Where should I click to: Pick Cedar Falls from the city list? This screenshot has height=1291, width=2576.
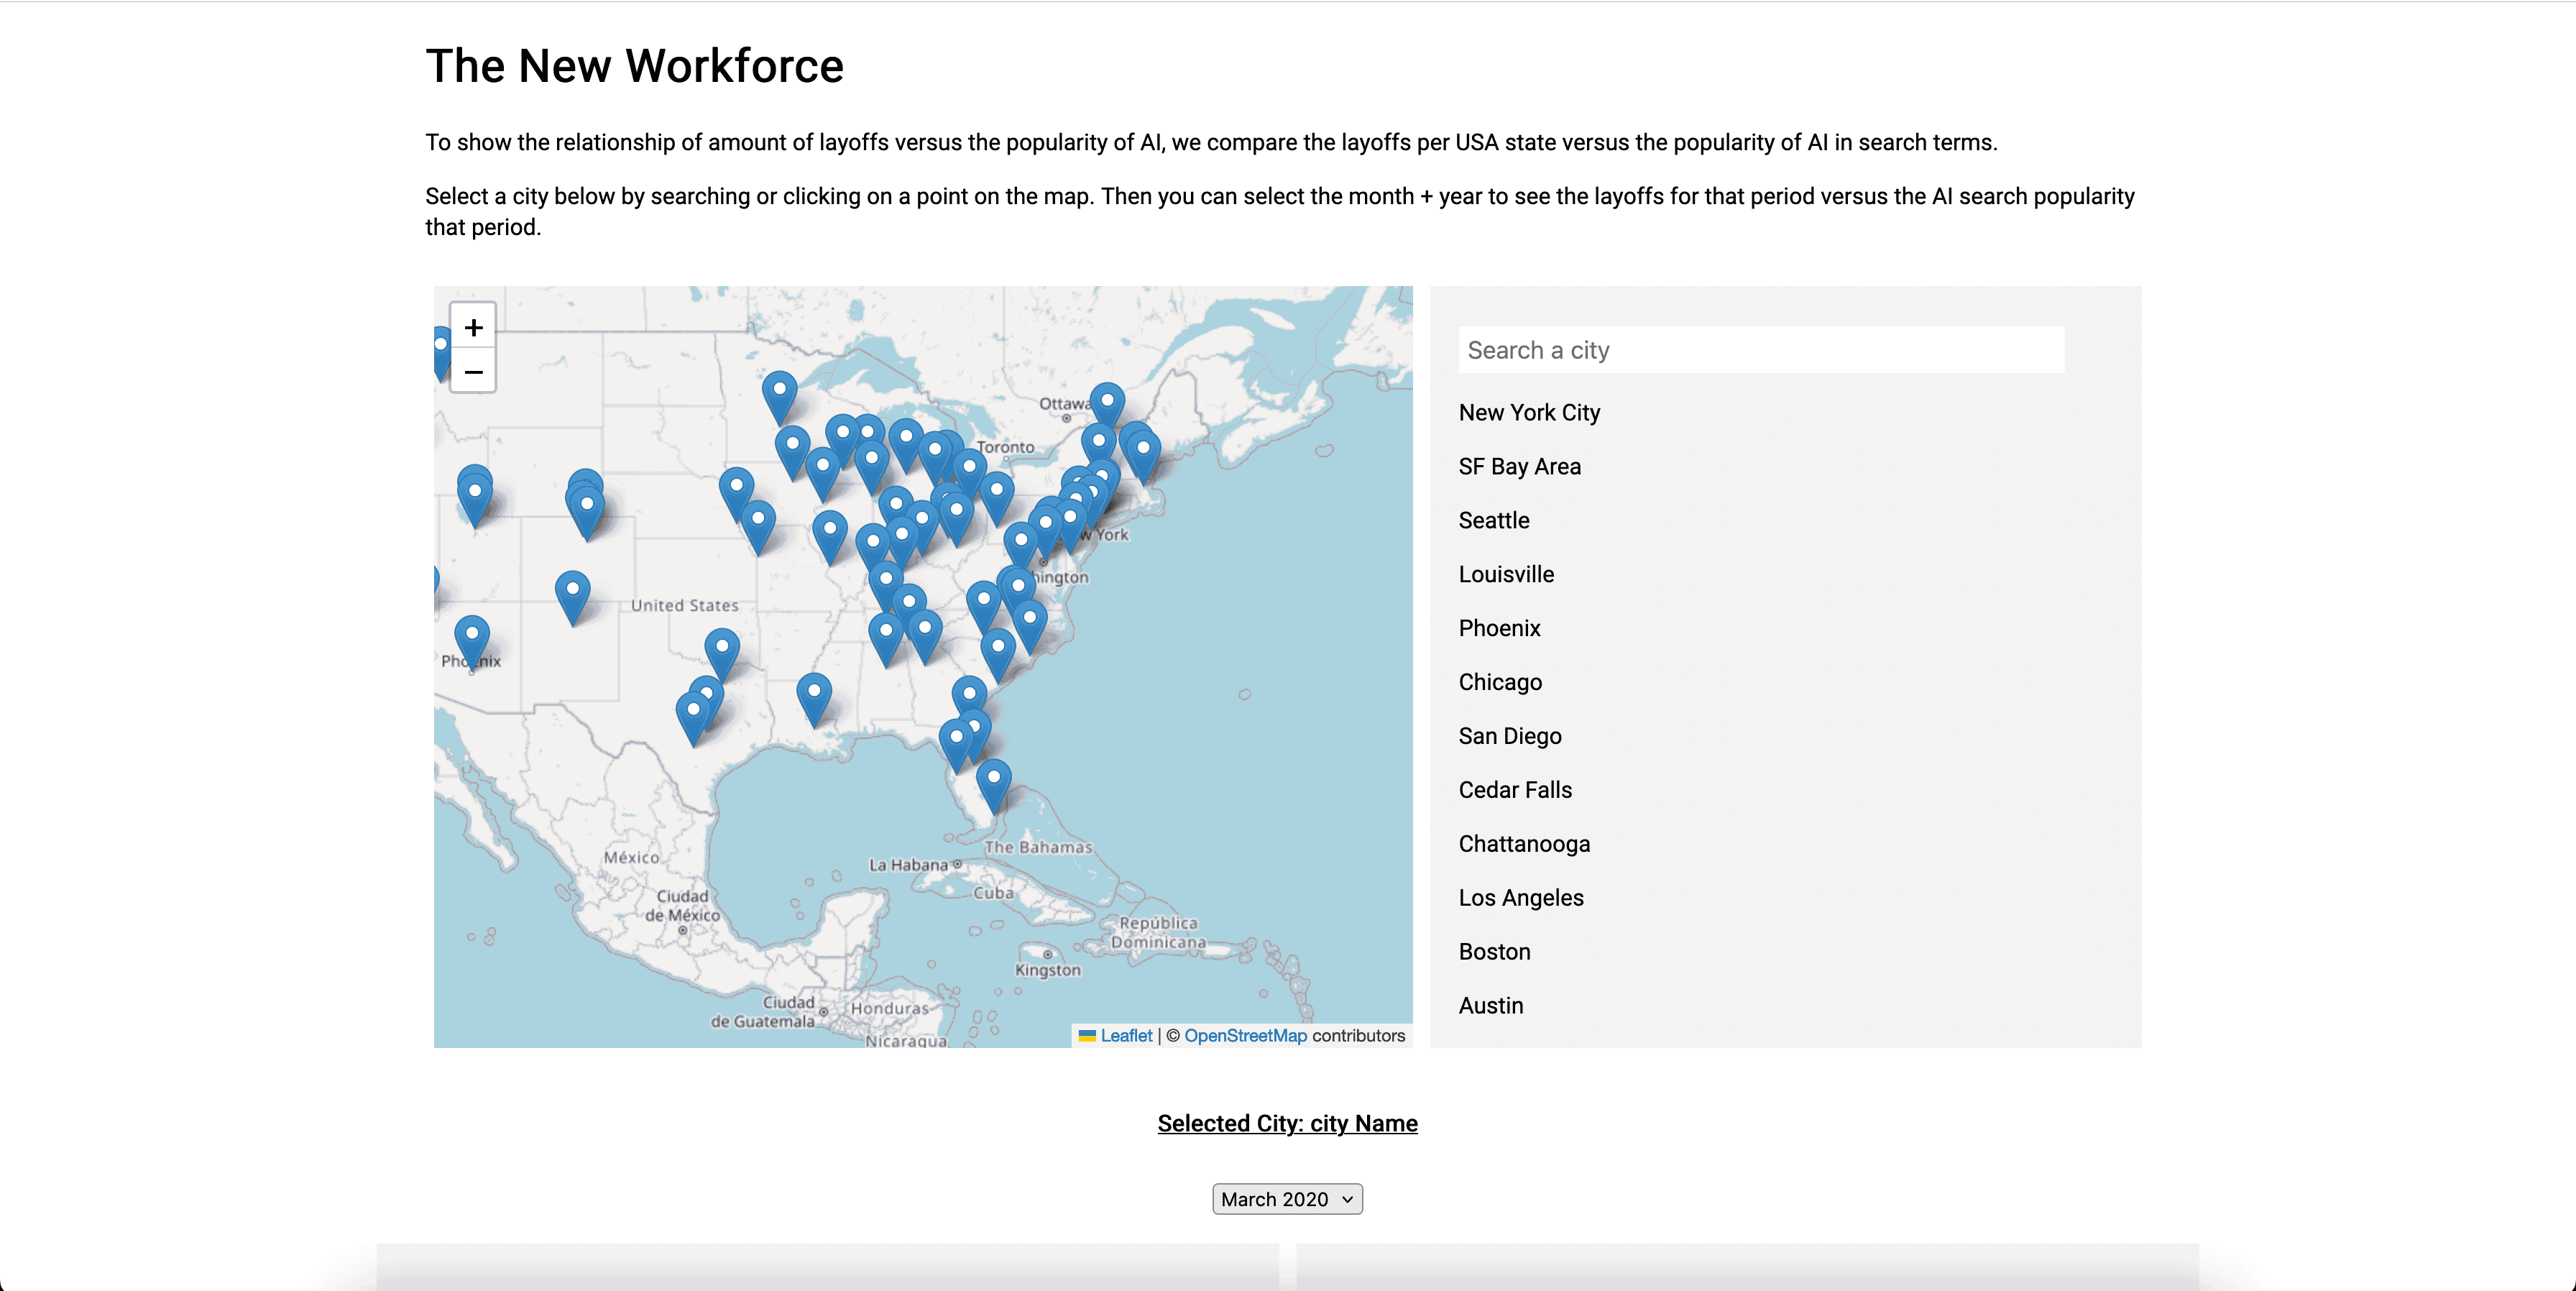[1515, 790]
